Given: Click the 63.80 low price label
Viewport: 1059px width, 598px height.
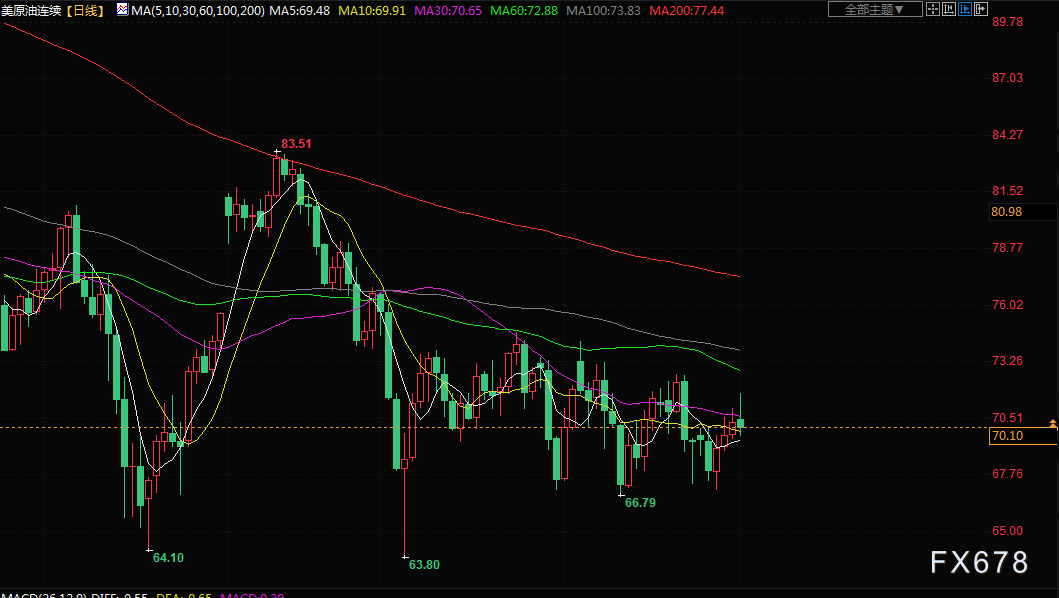Looking at the screenshot, I should [424, 565].
